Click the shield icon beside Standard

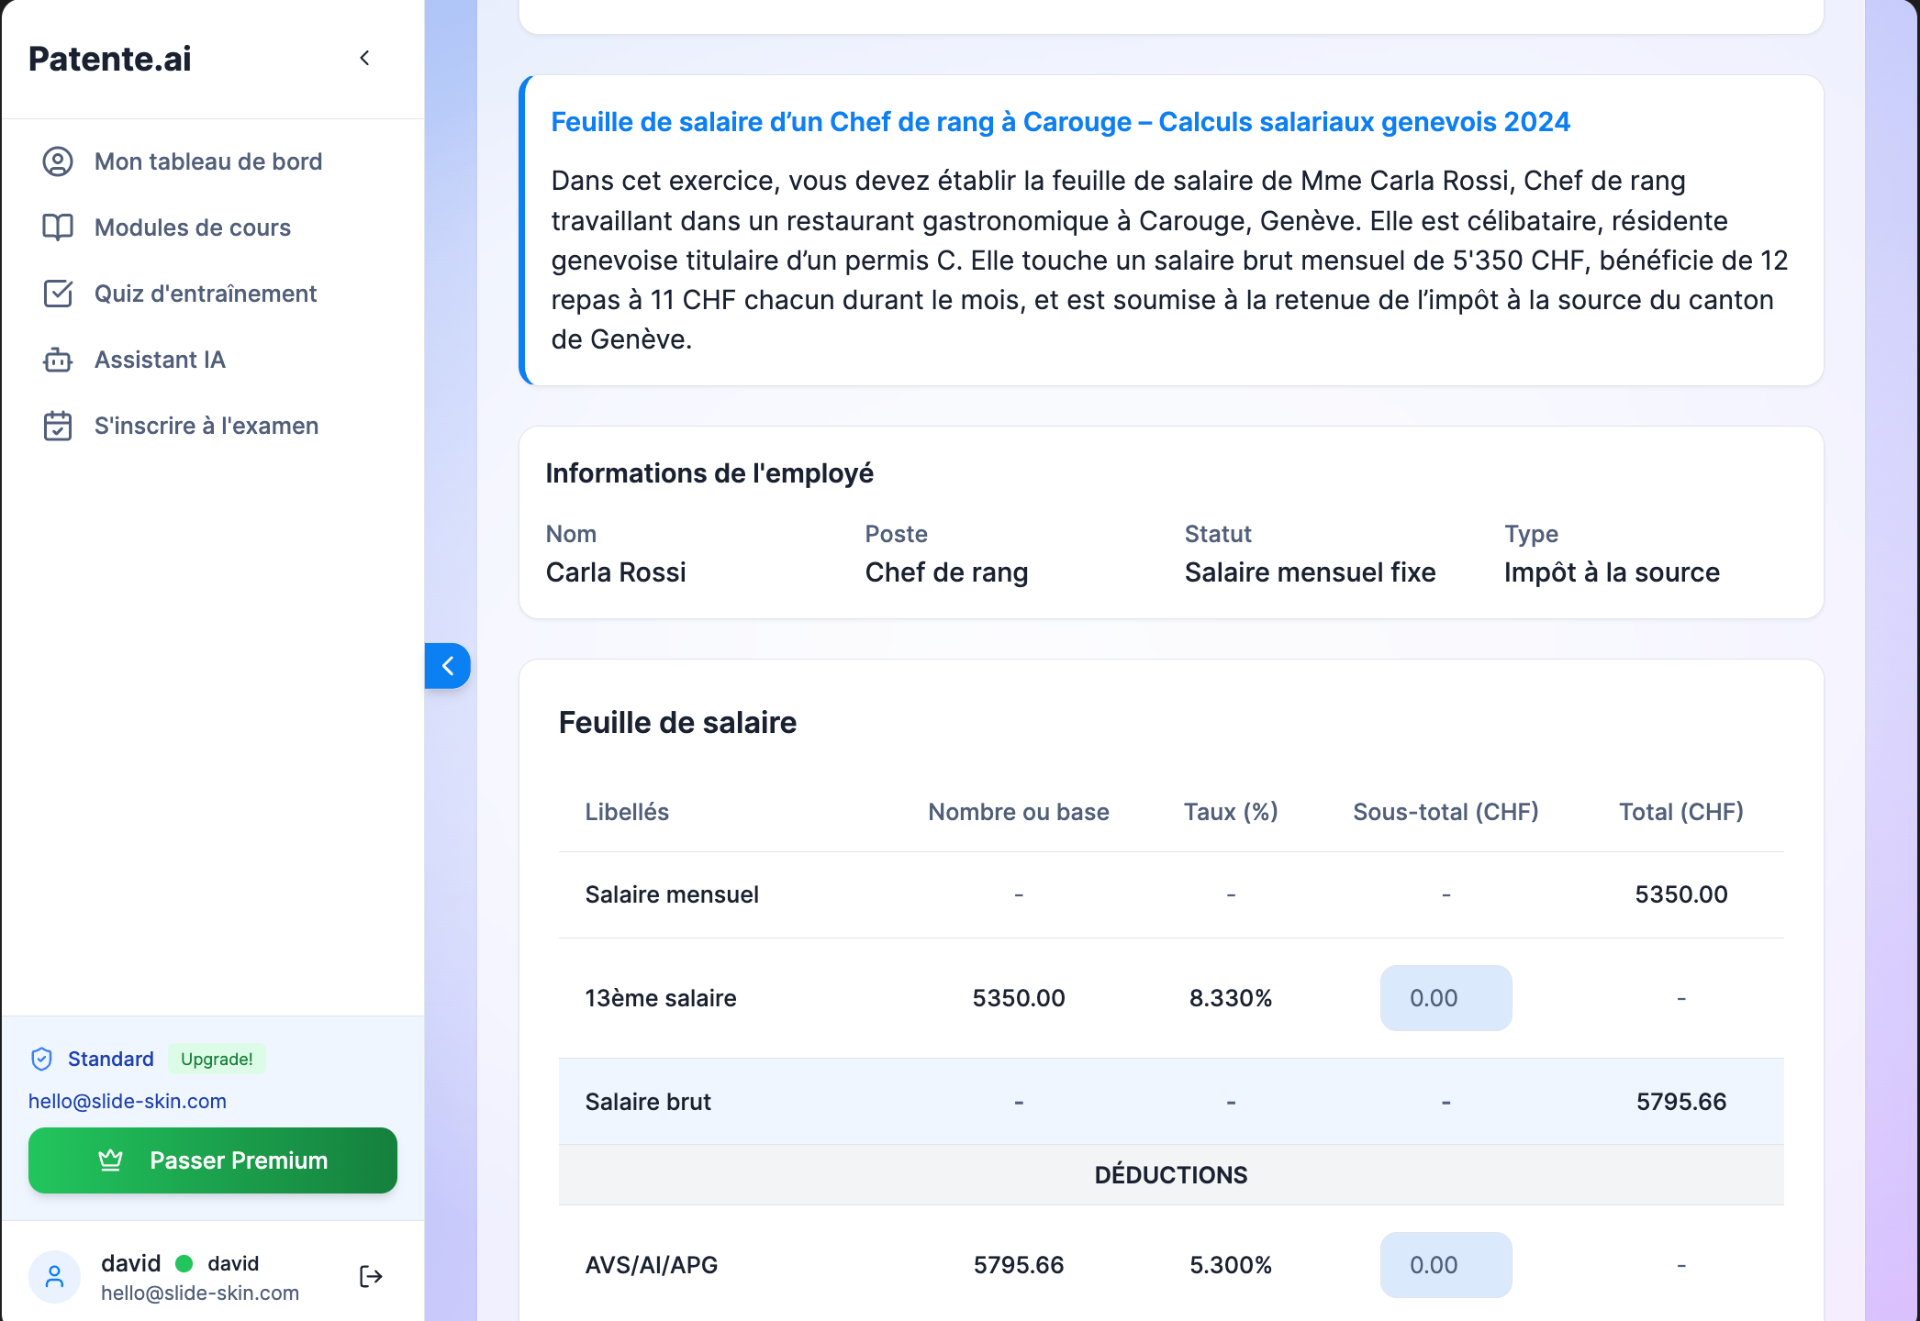point(42,1058)
